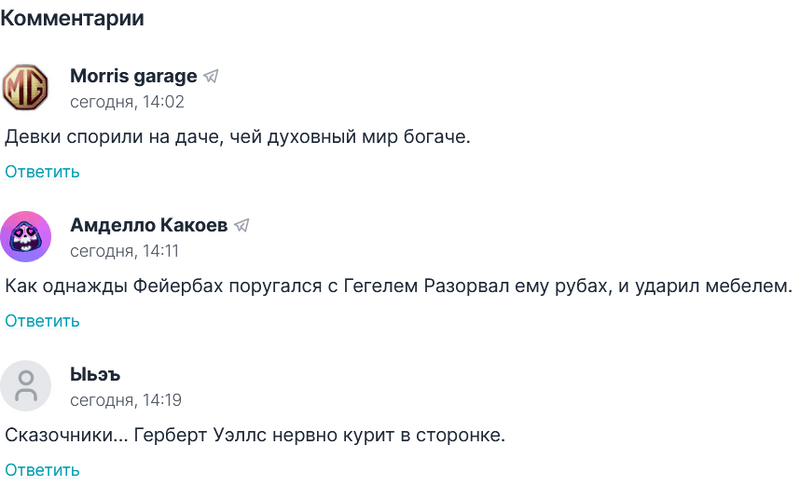Reply to the Амделло Какоев comment
Viewport: 800px width, 490px height.
point(42,321)
